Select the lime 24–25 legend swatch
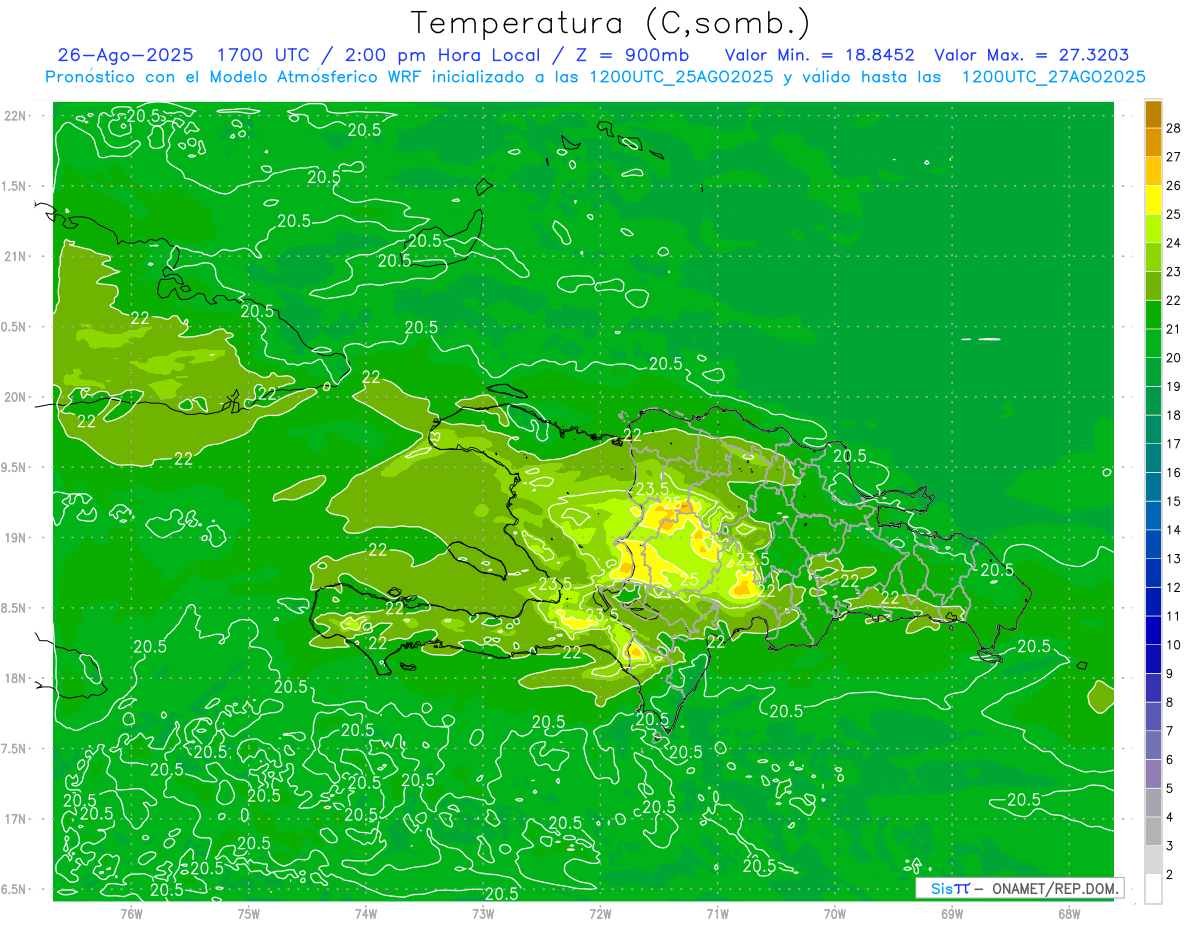 tap(1153, 229)
